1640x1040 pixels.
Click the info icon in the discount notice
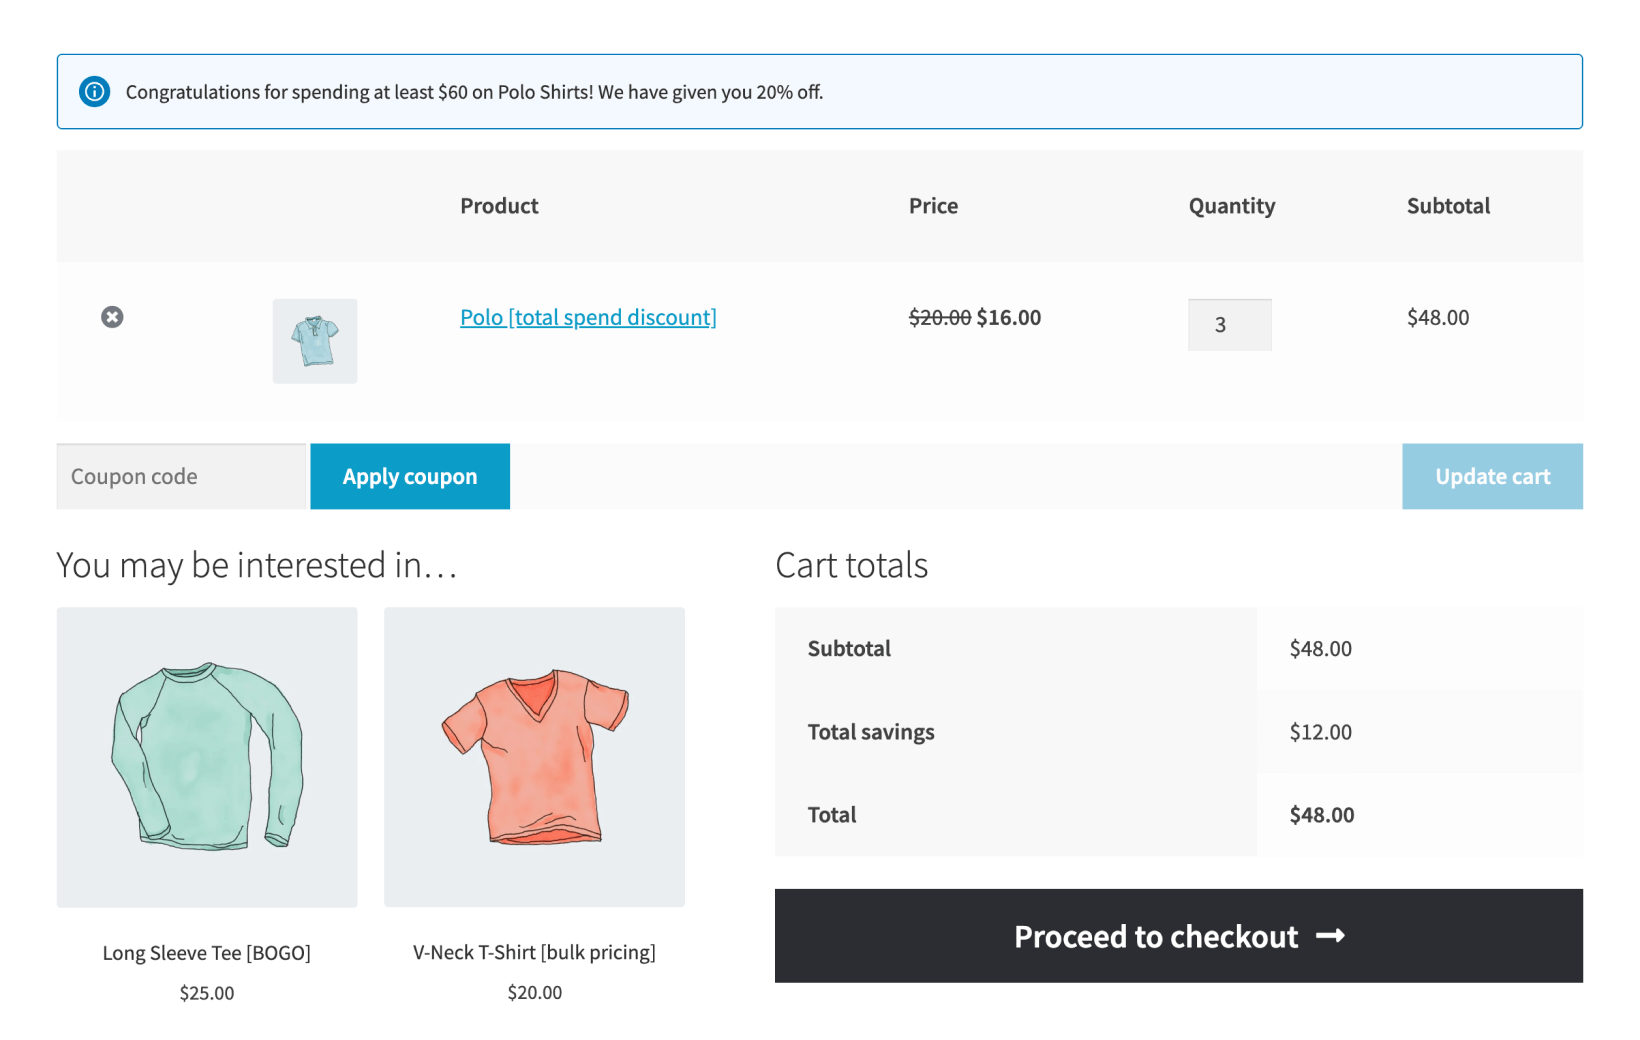(94, 91)
